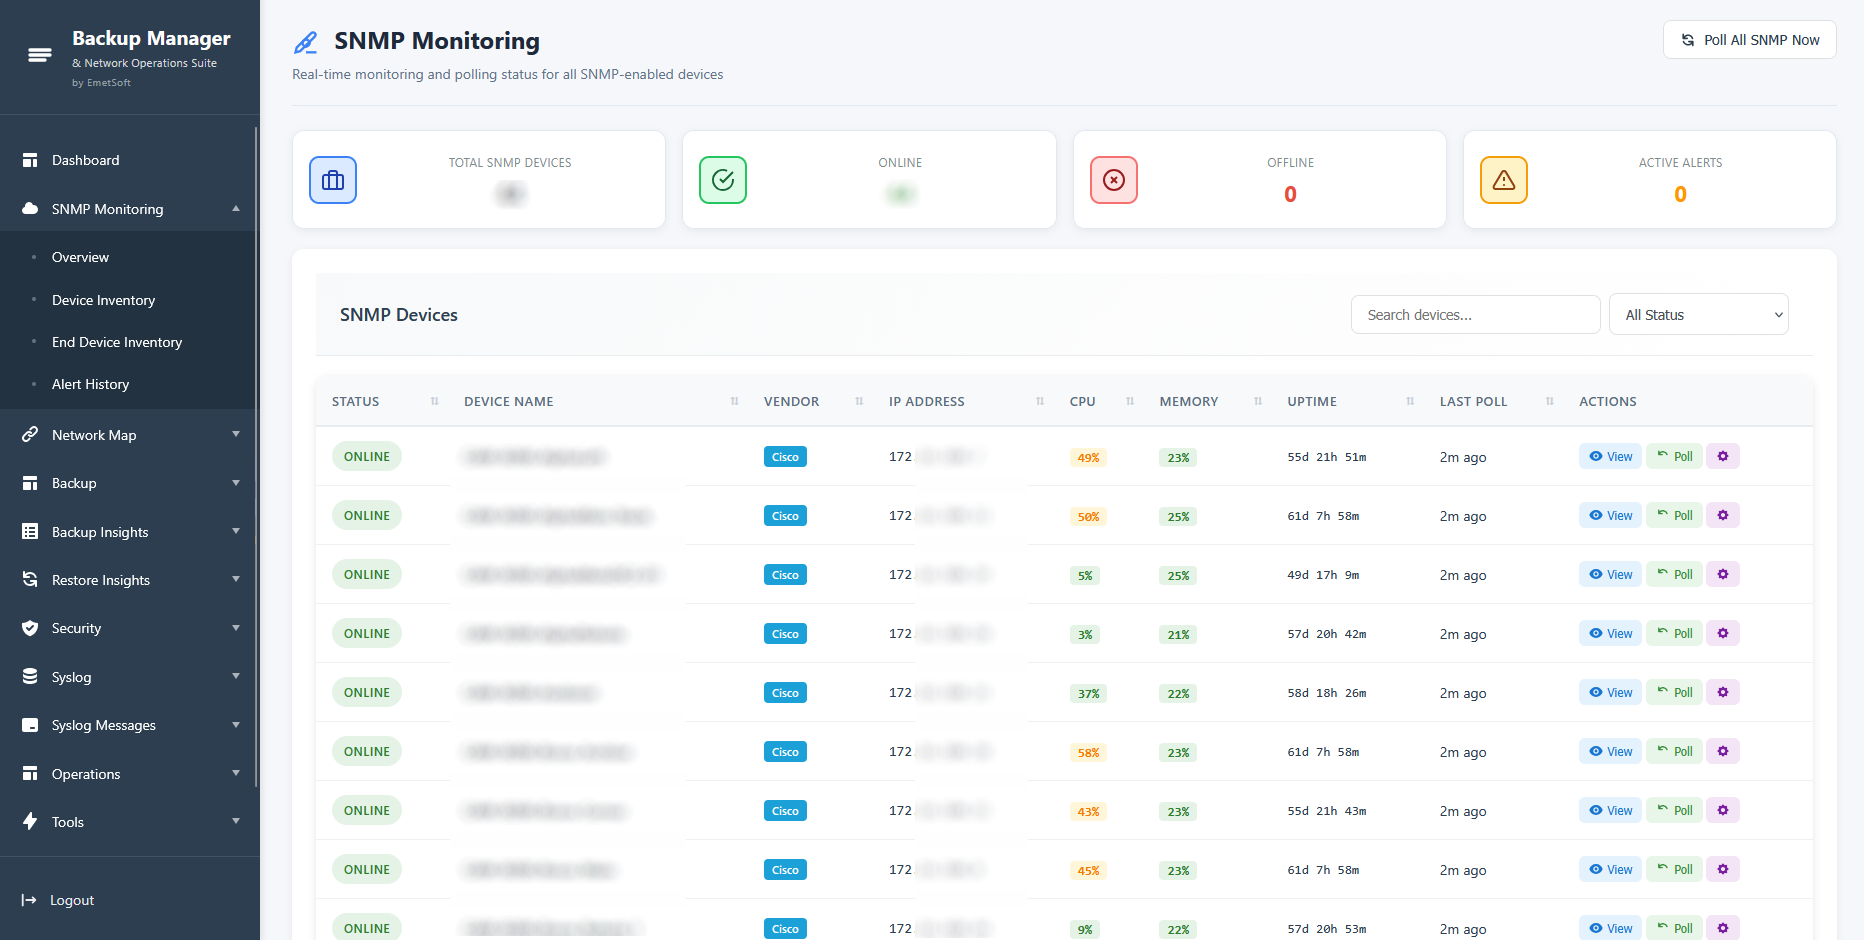Click the pencil icon beside SNMP Monitoring title
Image resolution: width=1864 pixels, height=940 pixels.
coord(305,42)
